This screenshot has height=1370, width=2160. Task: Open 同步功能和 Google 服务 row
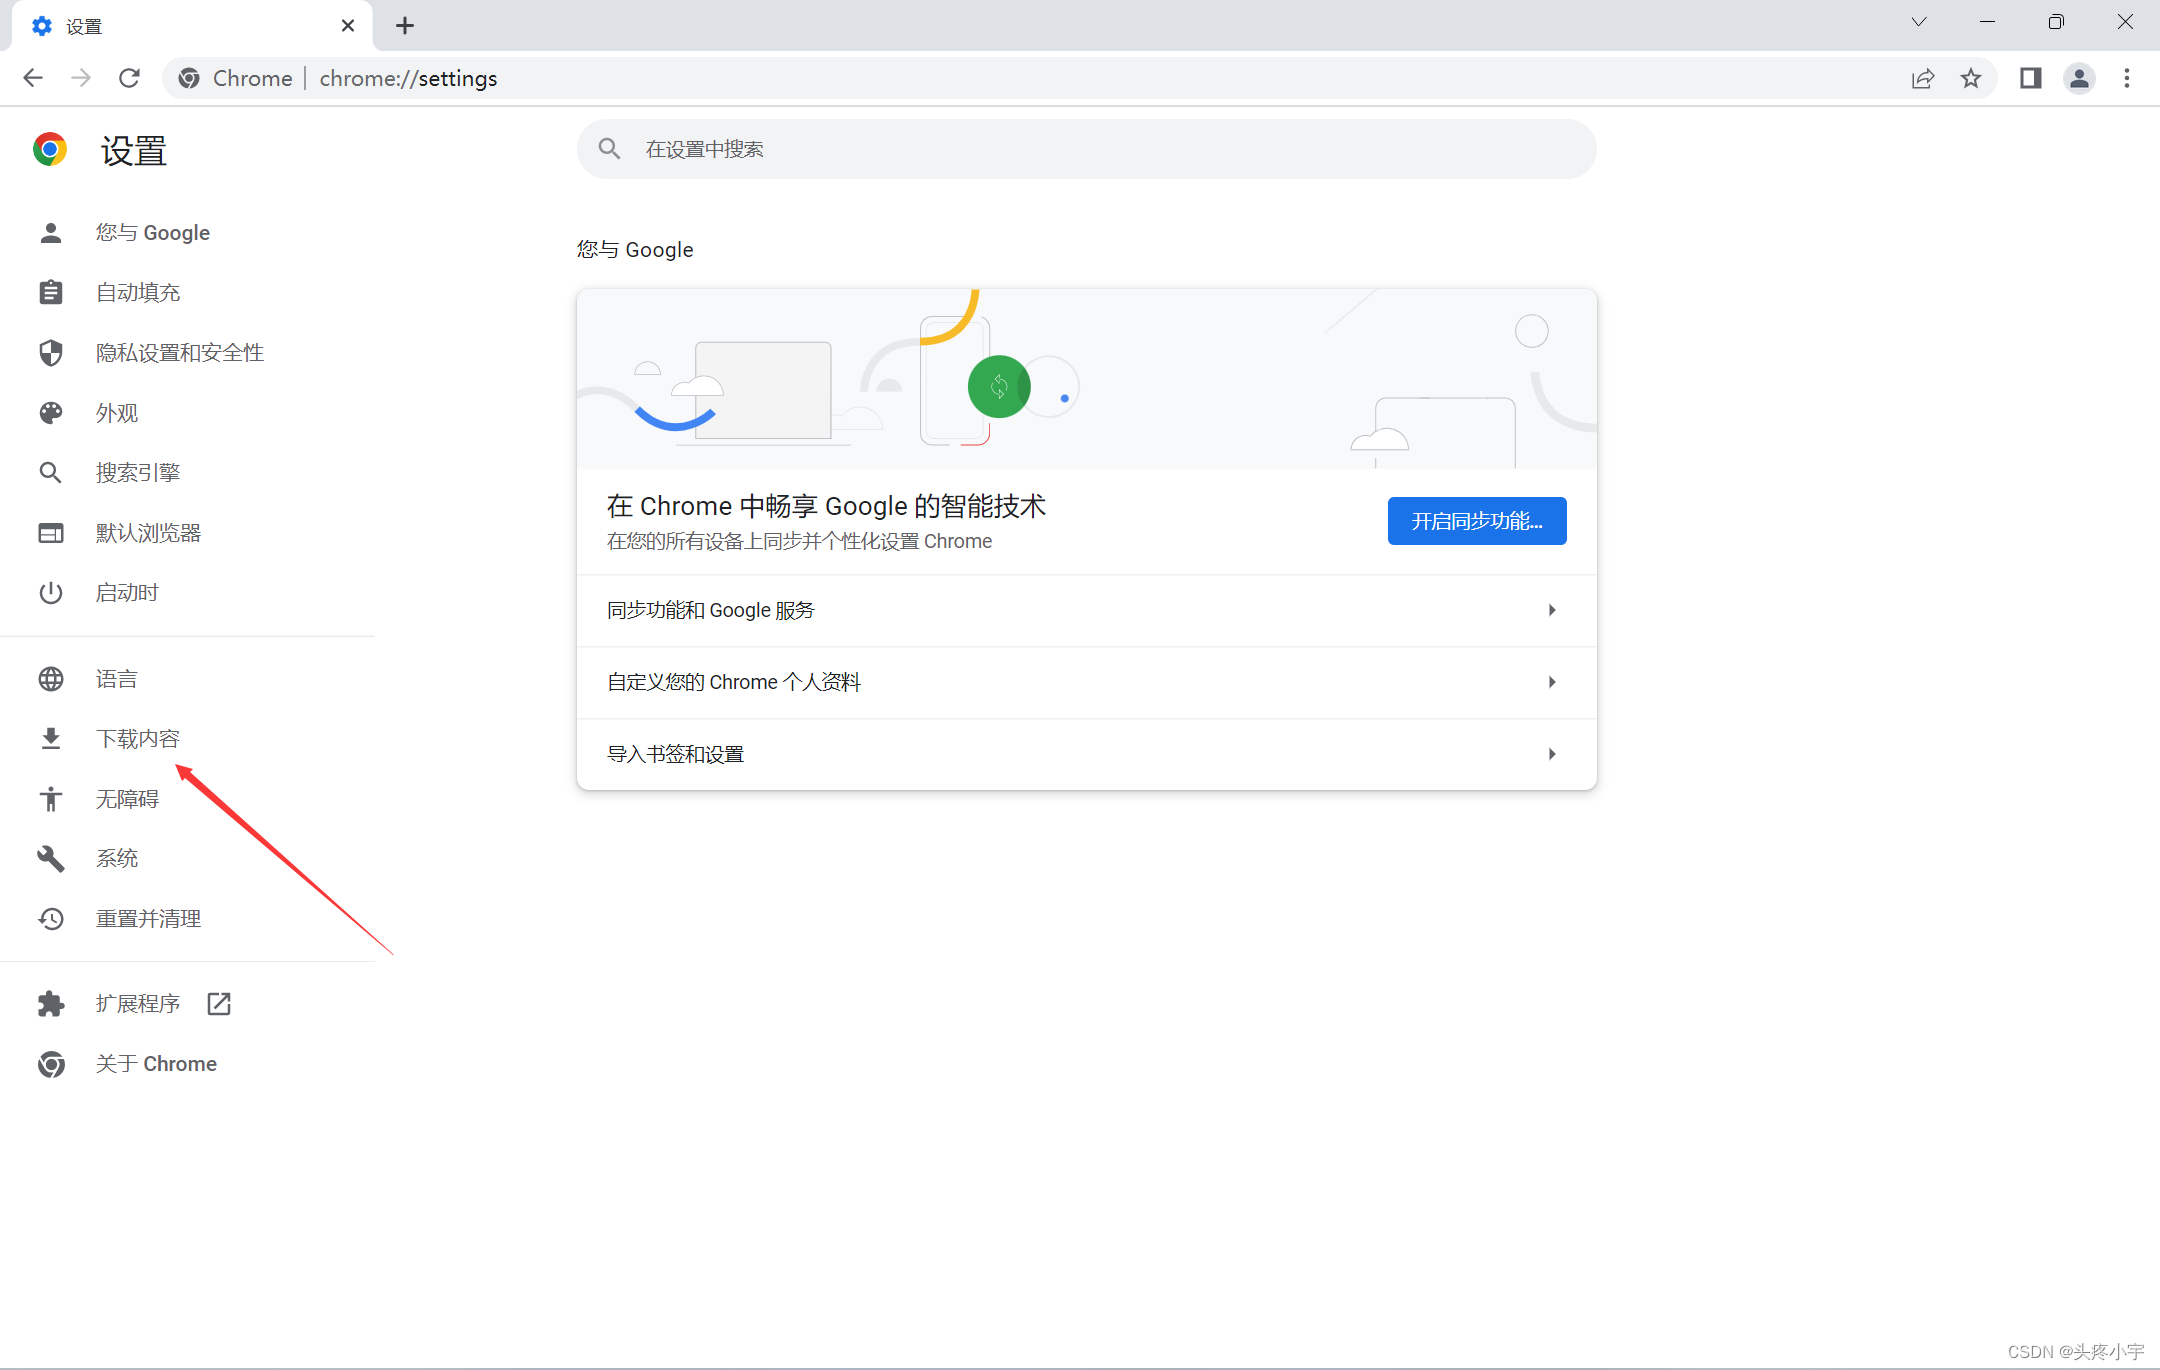pyautogui.click(x=1087, y=610)
